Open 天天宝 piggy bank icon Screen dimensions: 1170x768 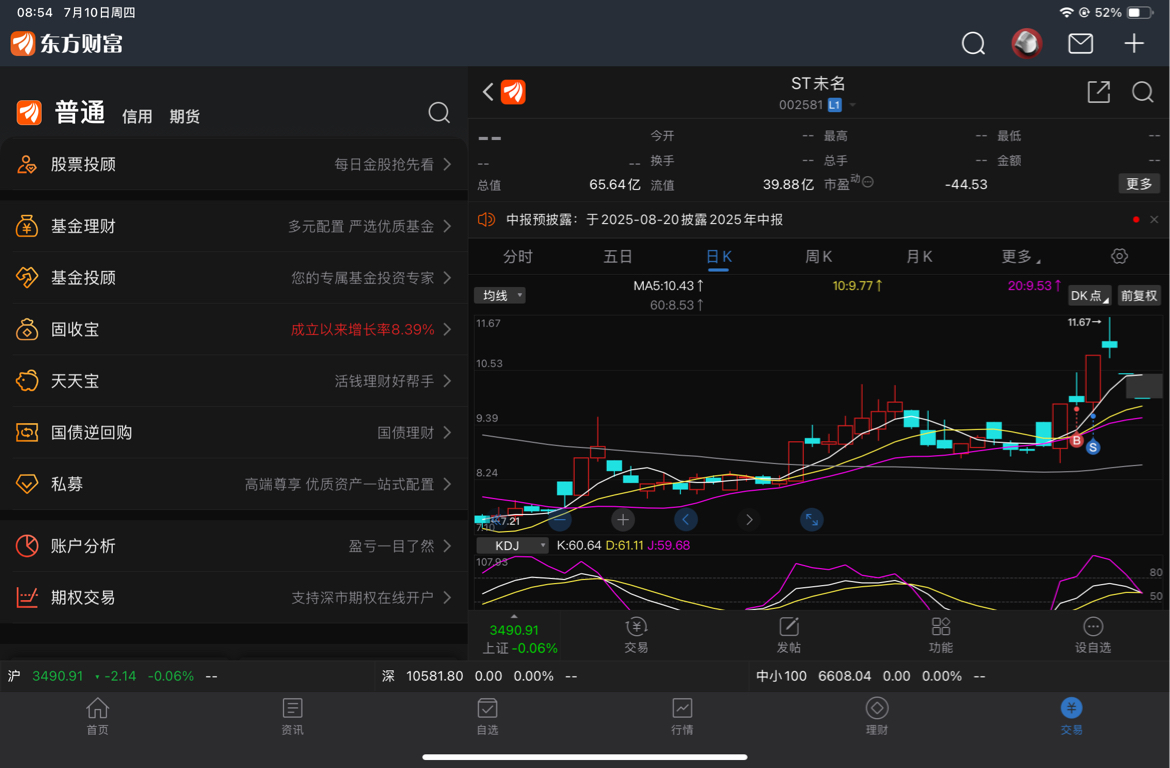coord(27,381)
